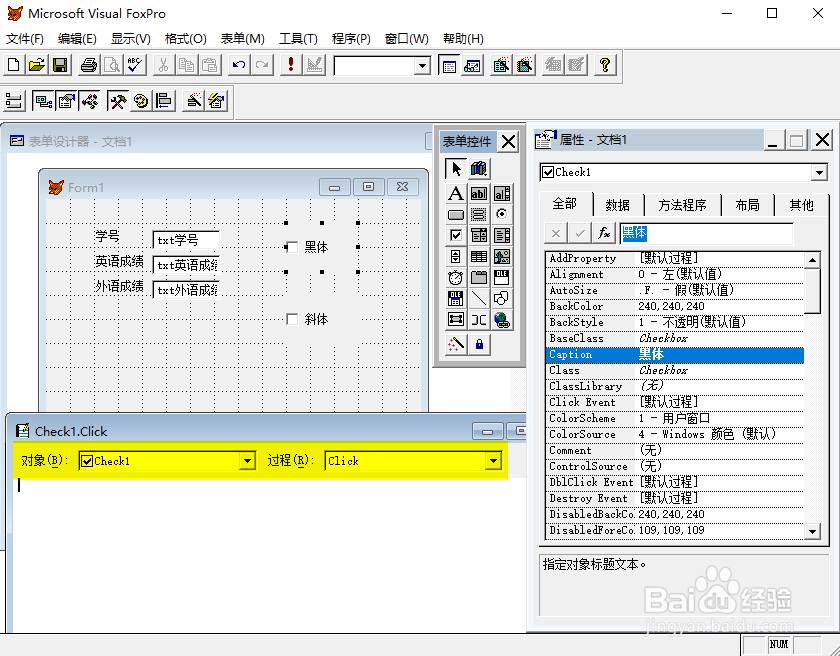The width and height of the screenshot is (840, 656).
Task: Switch to the 数据 tab
Action: pyautogui.click(x=618, y=205)
